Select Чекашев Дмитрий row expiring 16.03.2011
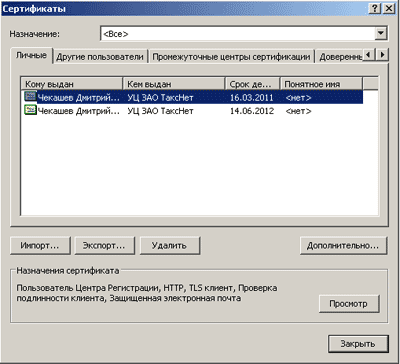Screen dimensions: 400x364 point(192,97)
